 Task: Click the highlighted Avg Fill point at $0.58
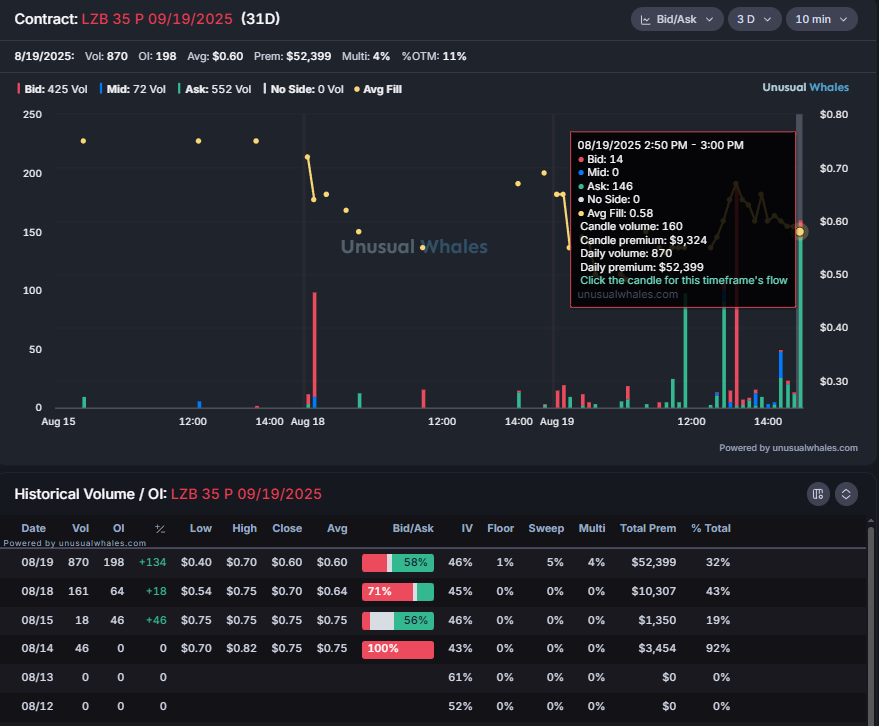(800, 232)
